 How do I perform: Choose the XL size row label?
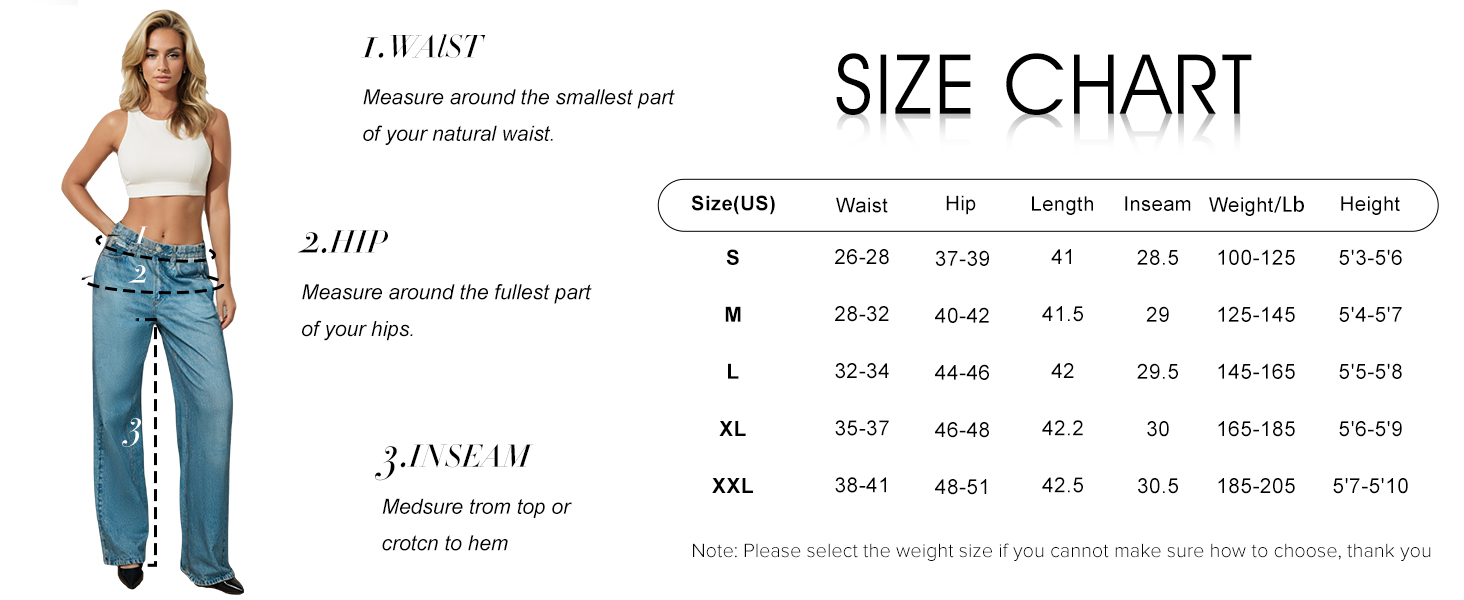[x=733, y=429]
